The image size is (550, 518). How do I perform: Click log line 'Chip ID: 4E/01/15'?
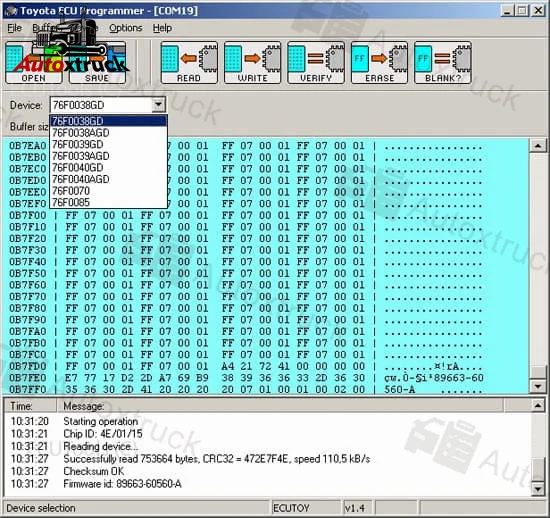point(103,434)
